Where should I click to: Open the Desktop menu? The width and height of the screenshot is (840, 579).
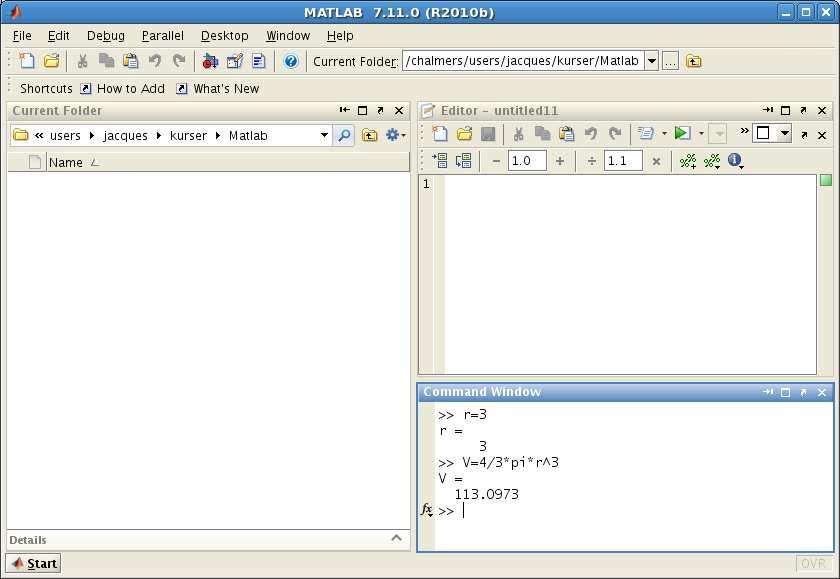point(224,36)
